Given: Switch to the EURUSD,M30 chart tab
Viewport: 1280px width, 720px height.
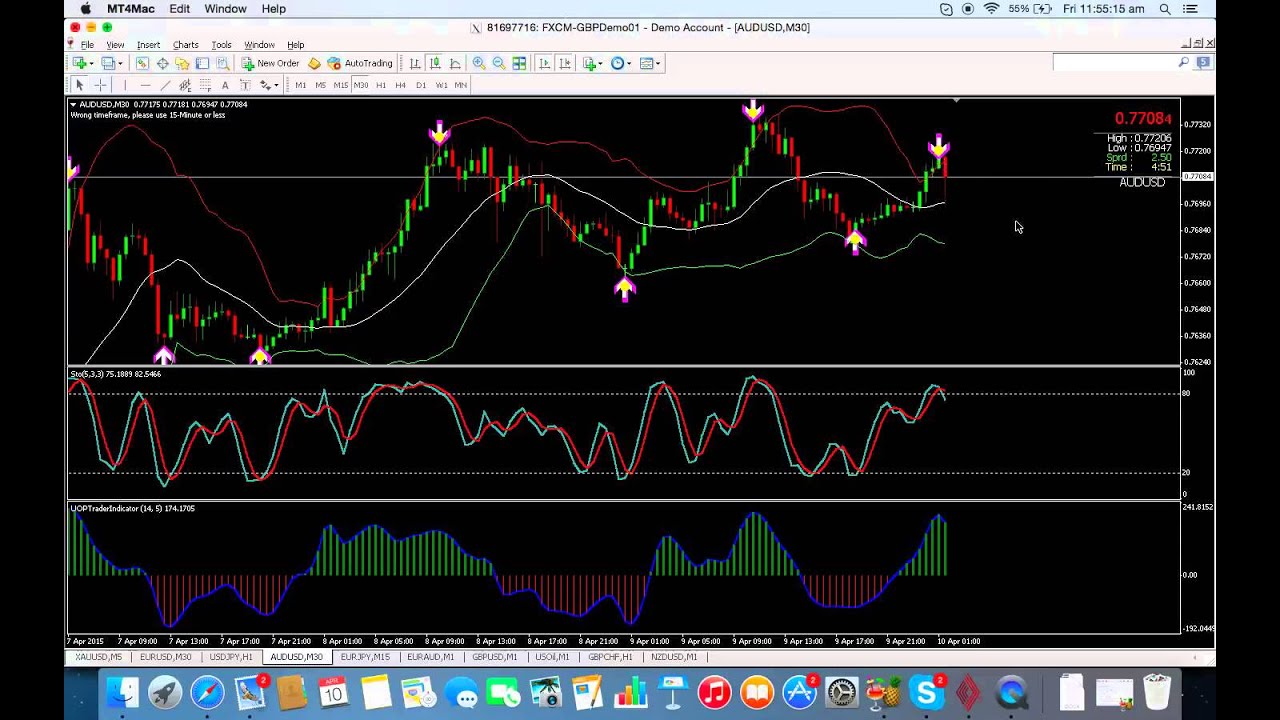Looking at the screenshot, I should click(x=165, y=657).
